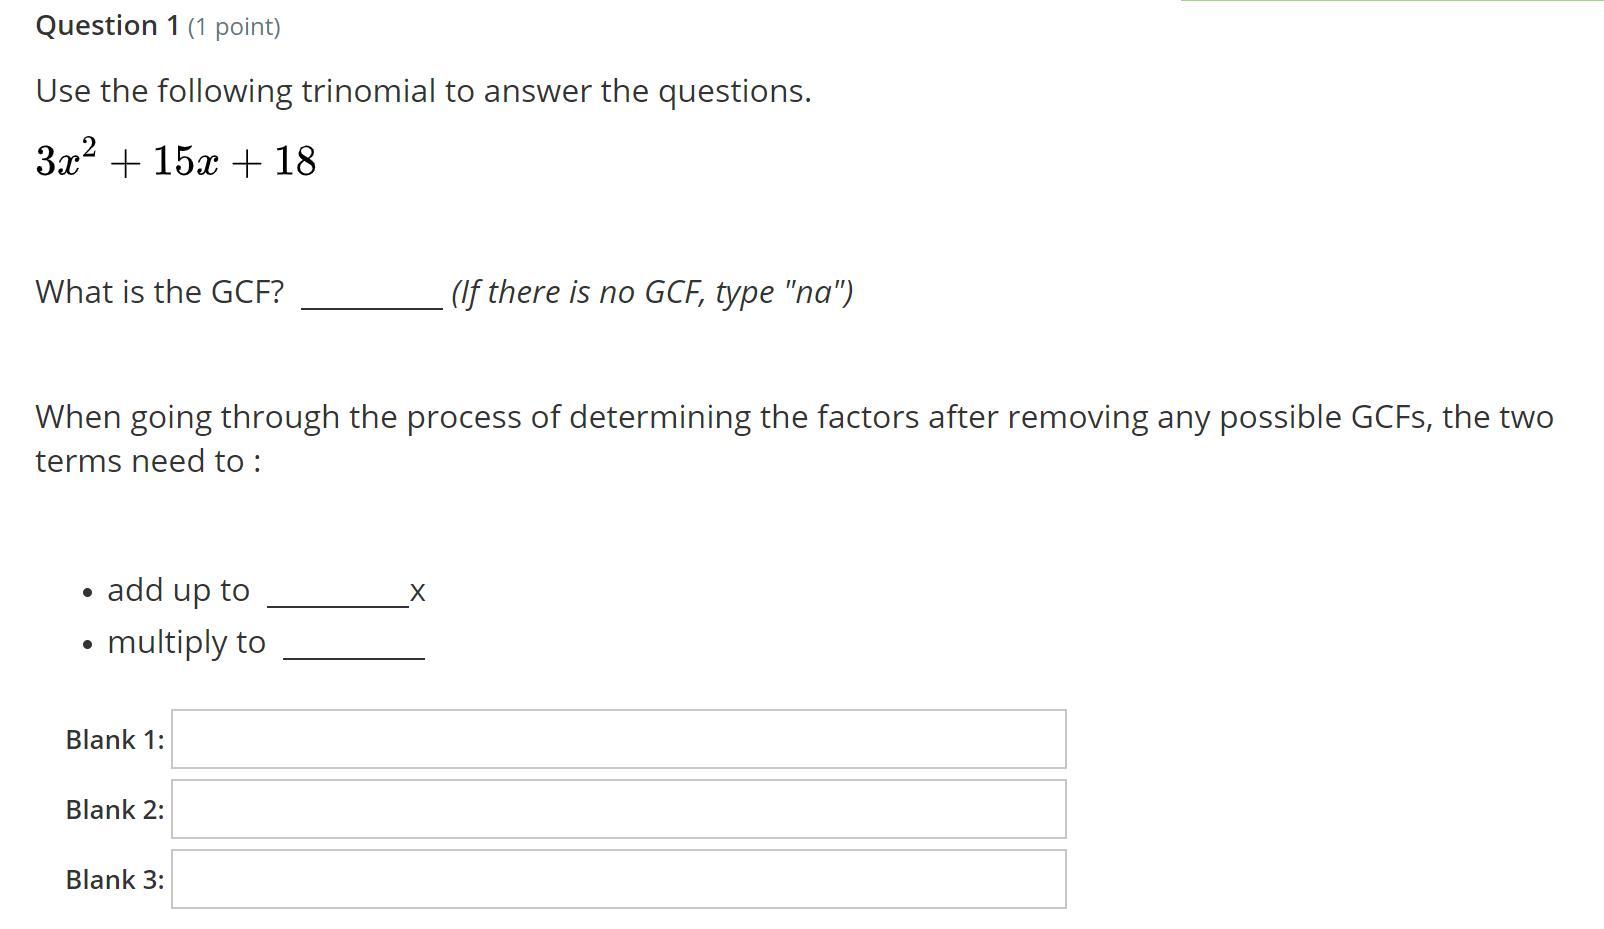Click the blank line after "add up to"
The height and width of the screenshot is (929, 1604).
(338, 596)
